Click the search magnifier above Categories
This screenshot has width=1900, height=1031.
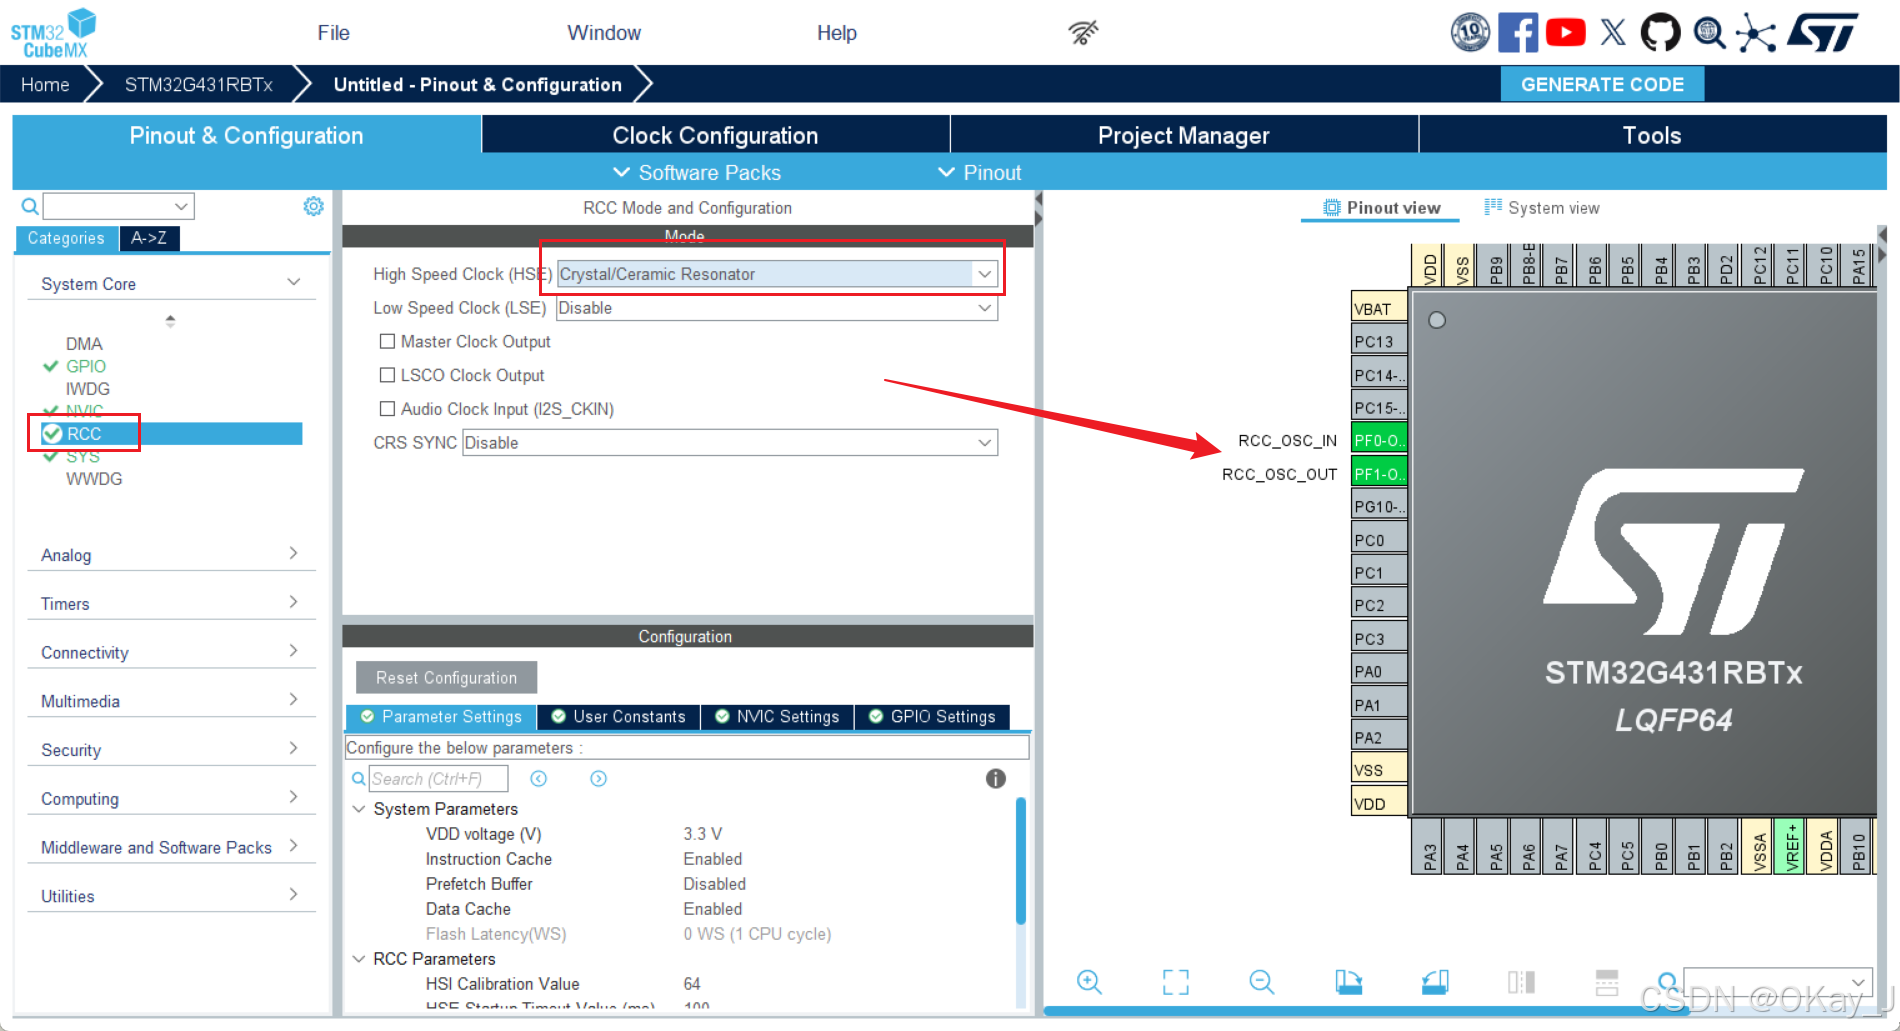(x=30, y=206)
